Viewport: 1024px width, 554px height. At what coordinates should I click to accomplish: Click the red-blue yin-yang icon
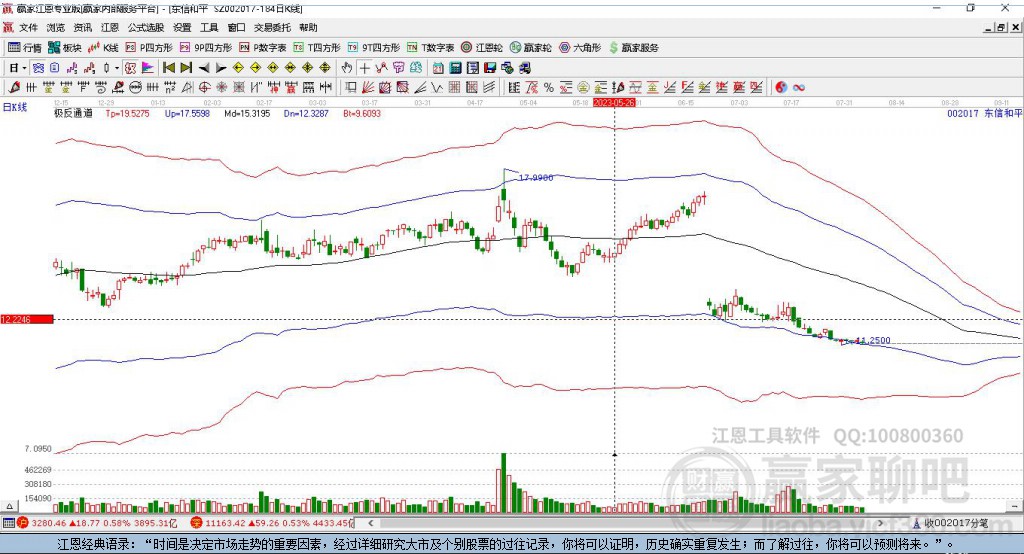tap(781, 87)
